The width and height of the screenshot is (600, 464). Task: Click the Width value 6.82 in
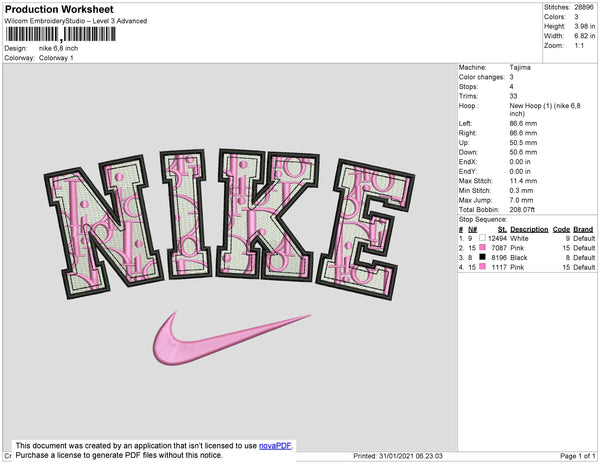584,36
